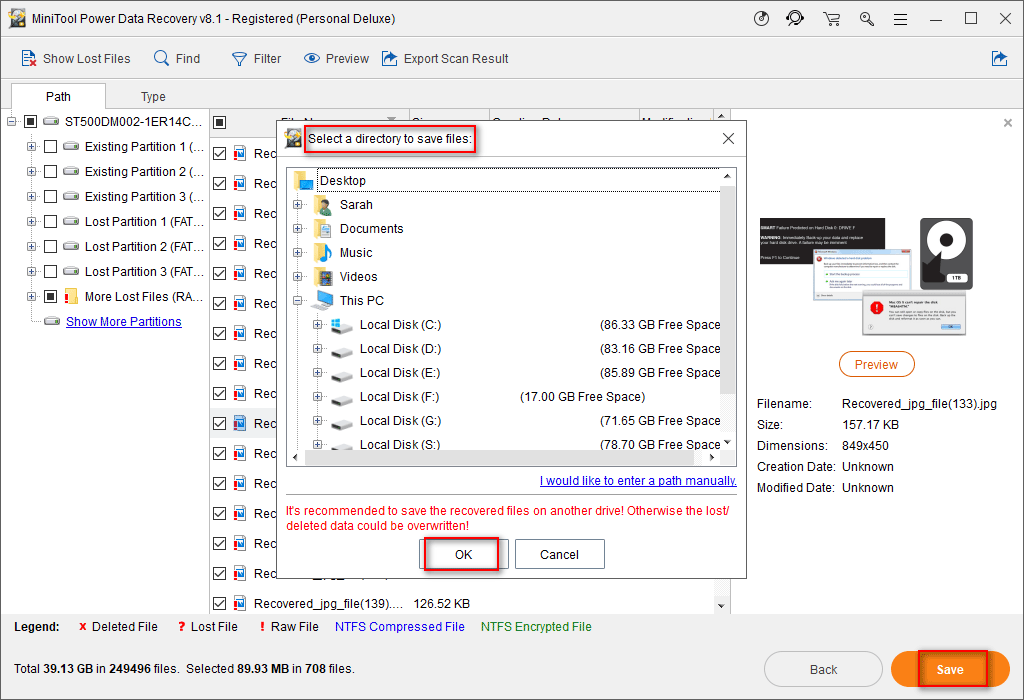Click OK to confirm save directory

pyautogui.click(x=463, y=554)
